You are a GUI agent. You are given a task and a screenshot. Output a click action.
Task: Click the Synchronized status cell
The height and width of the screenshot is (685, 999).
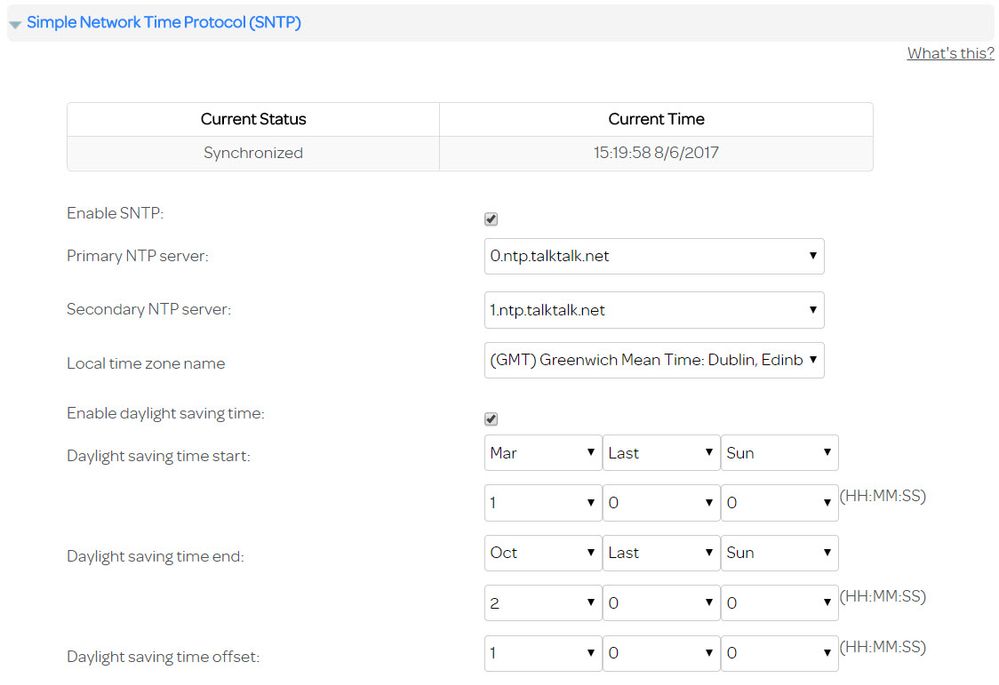click(x=253, y=153)
